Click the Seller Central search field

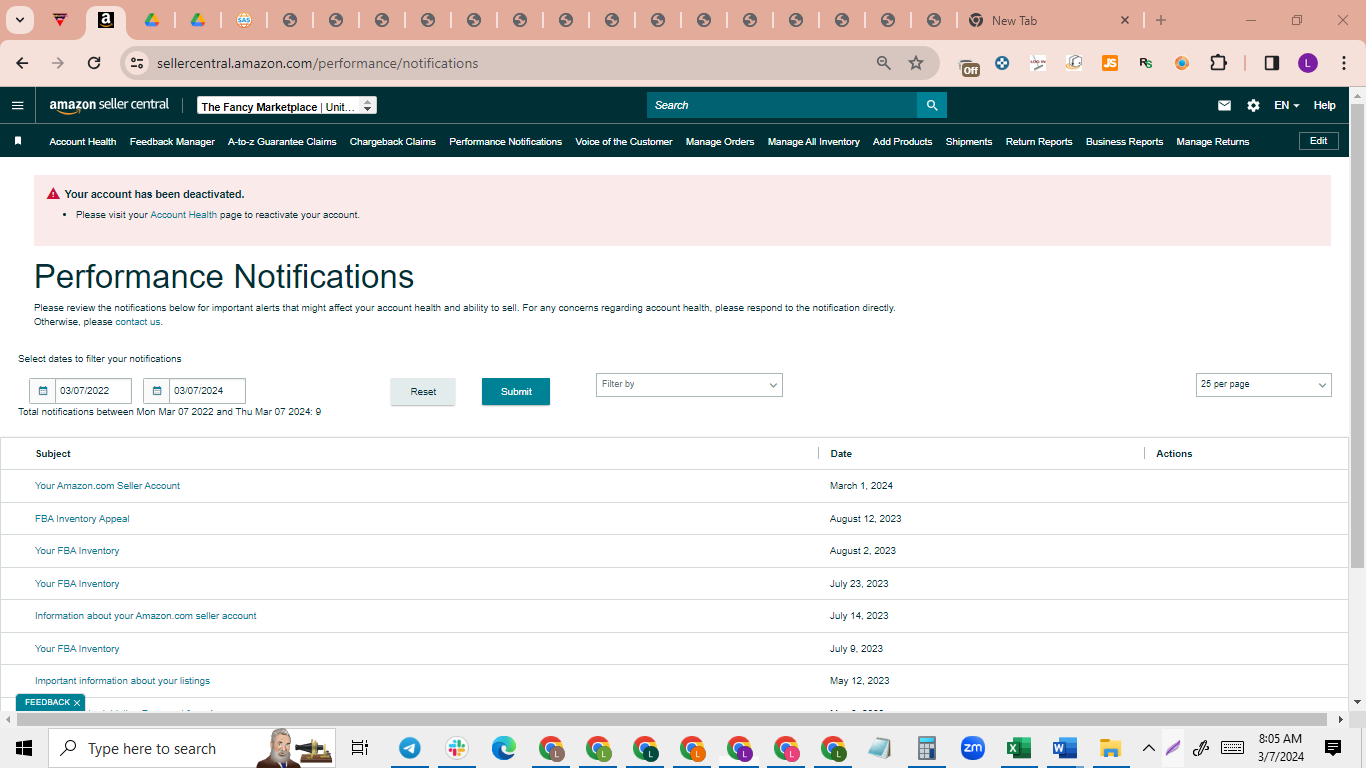click(x=782, y=105)
